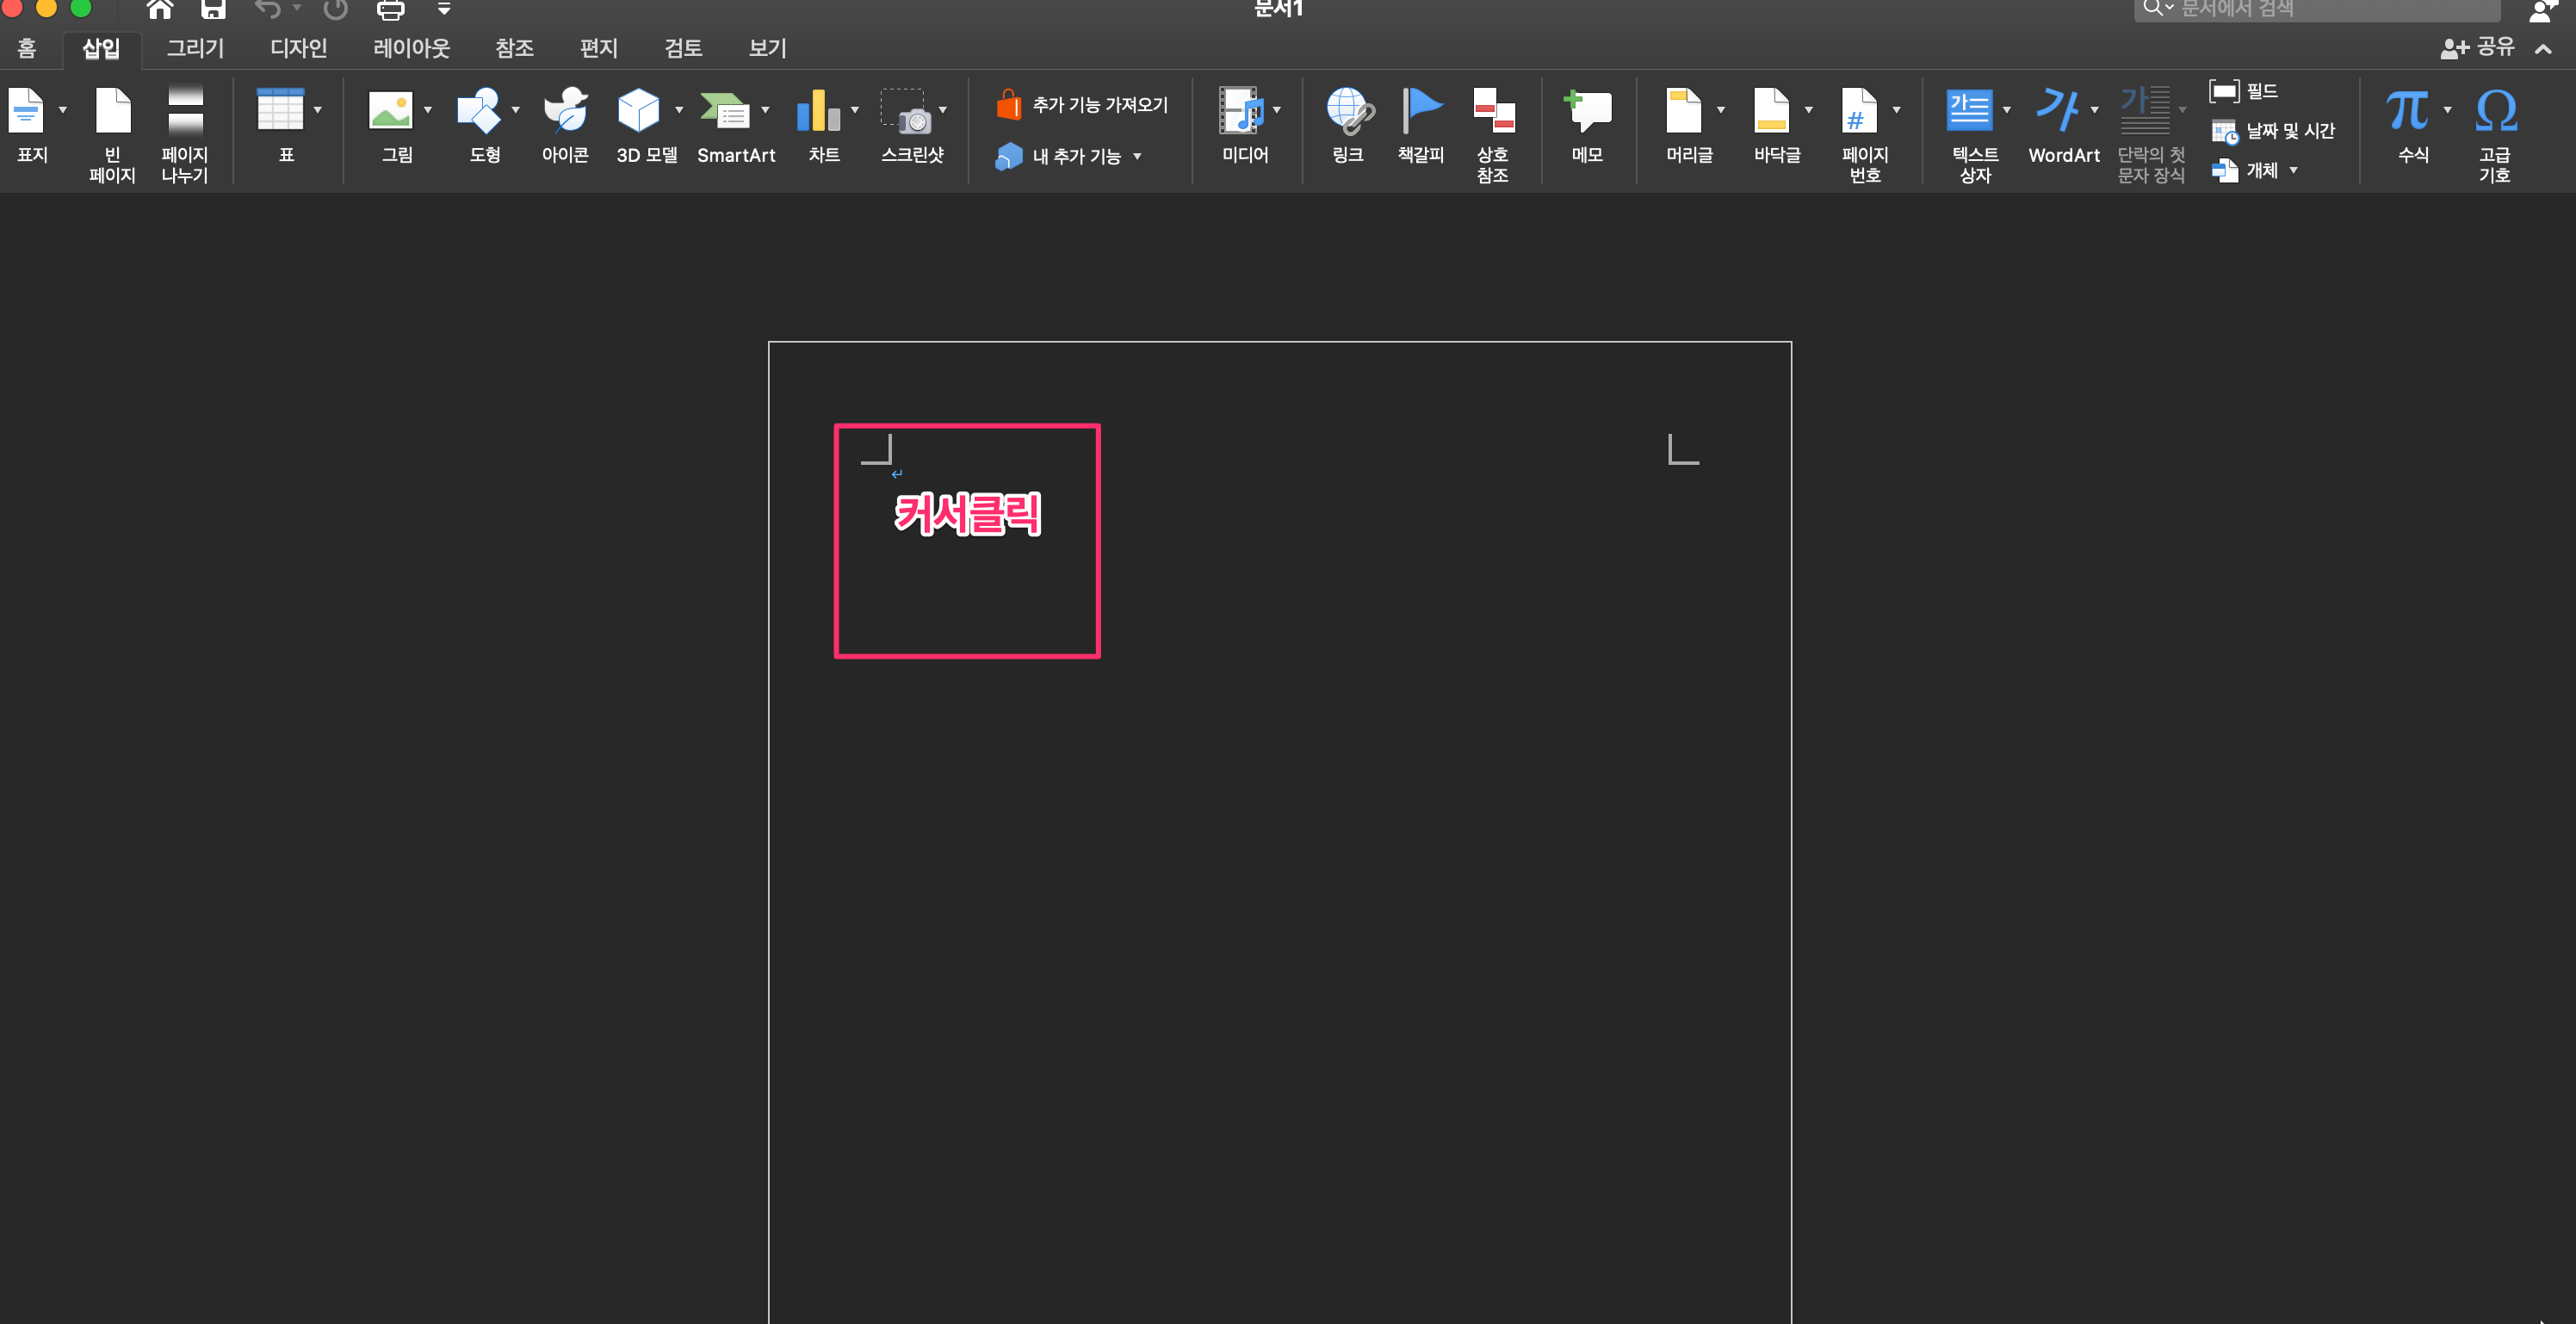This screenshot has height=1324, width=2576.
Task: Open the 도형 shapes dropdown arrow
Action: pyautogui.click(x=516, y=110)
